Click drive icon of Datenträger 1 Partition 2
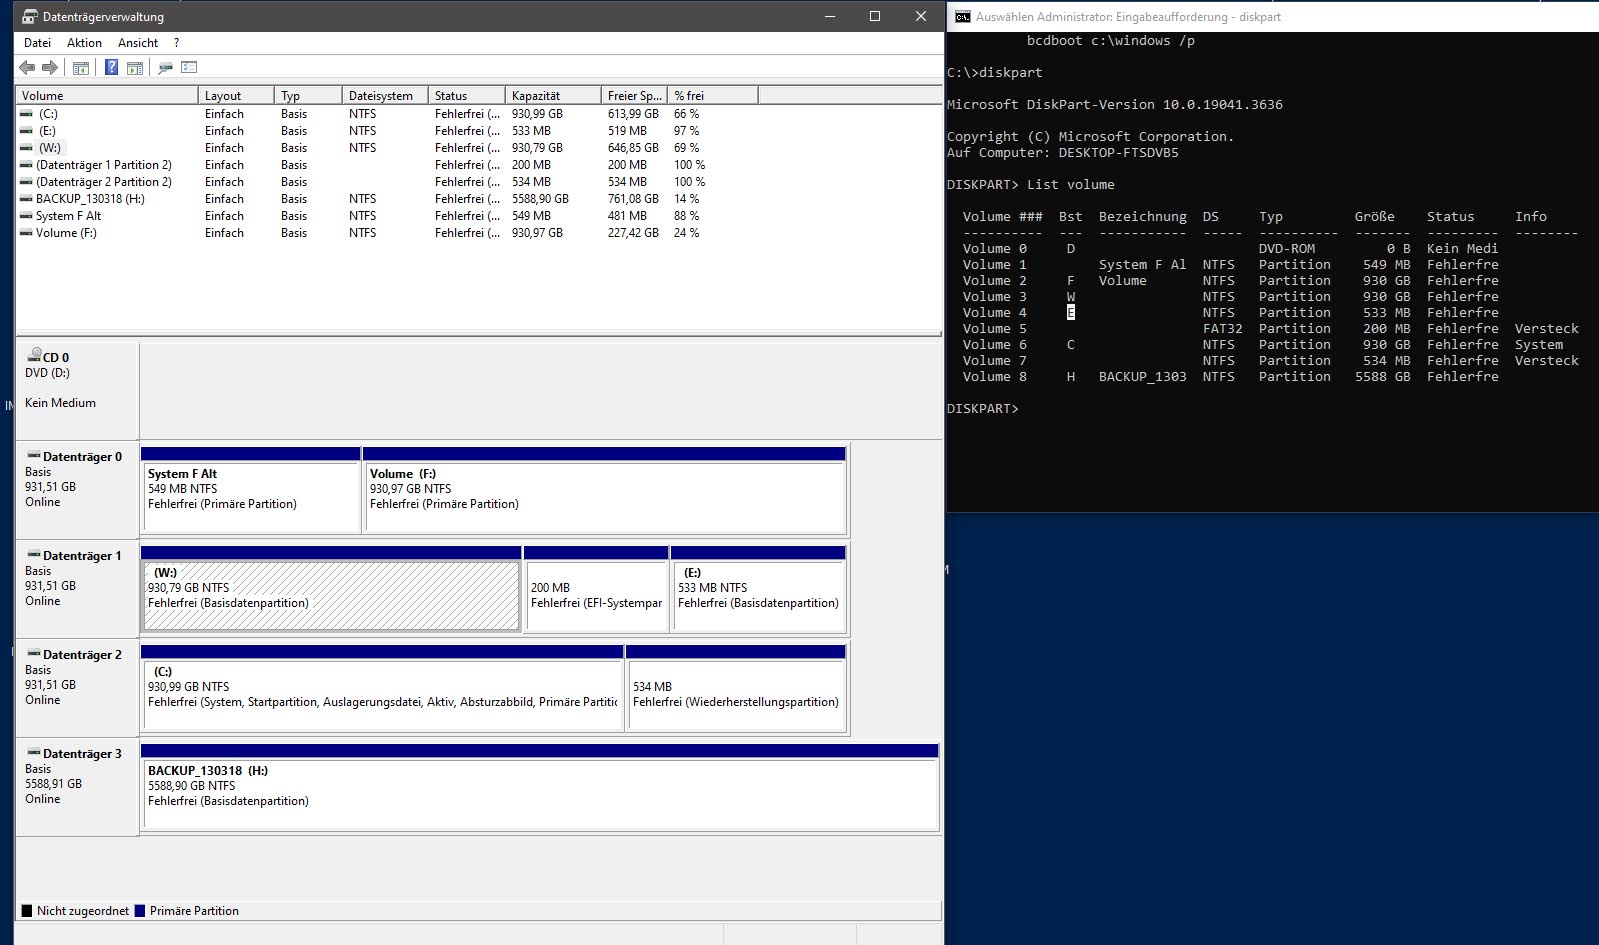The width and height of the screenshot is (1599, 945). click(x=26, y=165)
